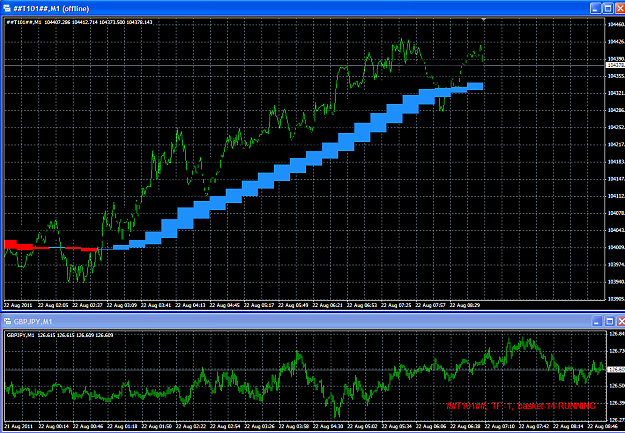Close the ##T101##,M1 (offline) window
The image size is (625, 433).
pyautogui.click(x=621, y=8)
